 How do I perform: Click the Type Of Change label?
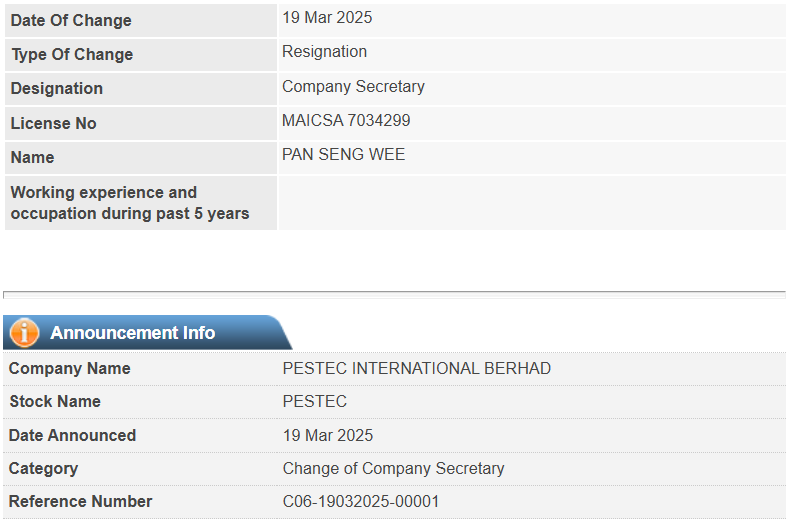[72, 55]
